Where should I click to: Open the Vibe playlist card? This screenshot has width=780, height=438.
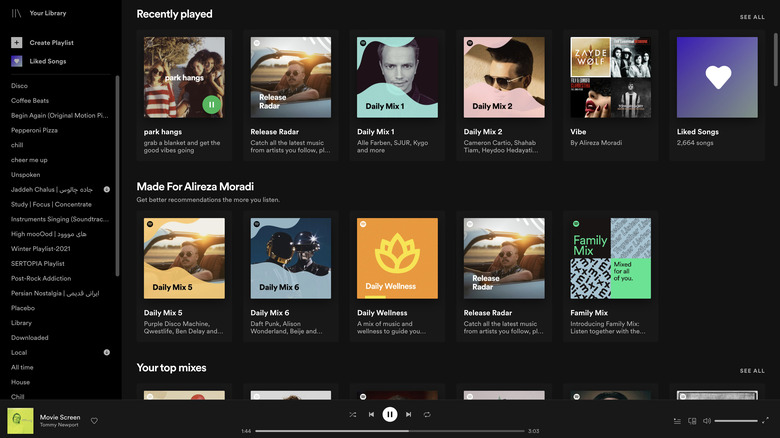point(611,95)
